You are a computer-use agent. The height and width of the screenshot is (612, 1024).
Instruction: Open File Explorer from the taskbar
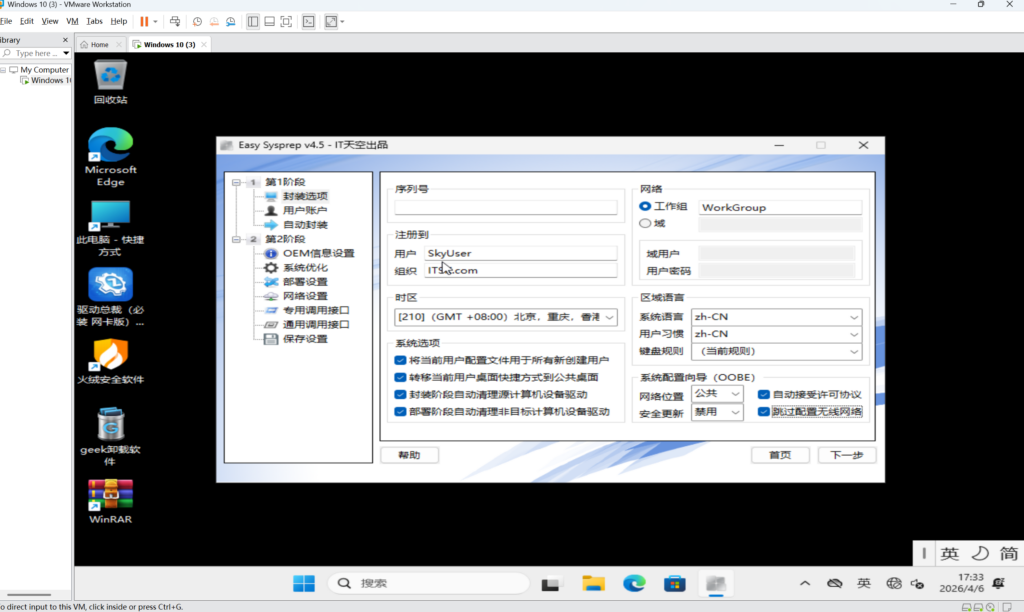pos(594,583)
